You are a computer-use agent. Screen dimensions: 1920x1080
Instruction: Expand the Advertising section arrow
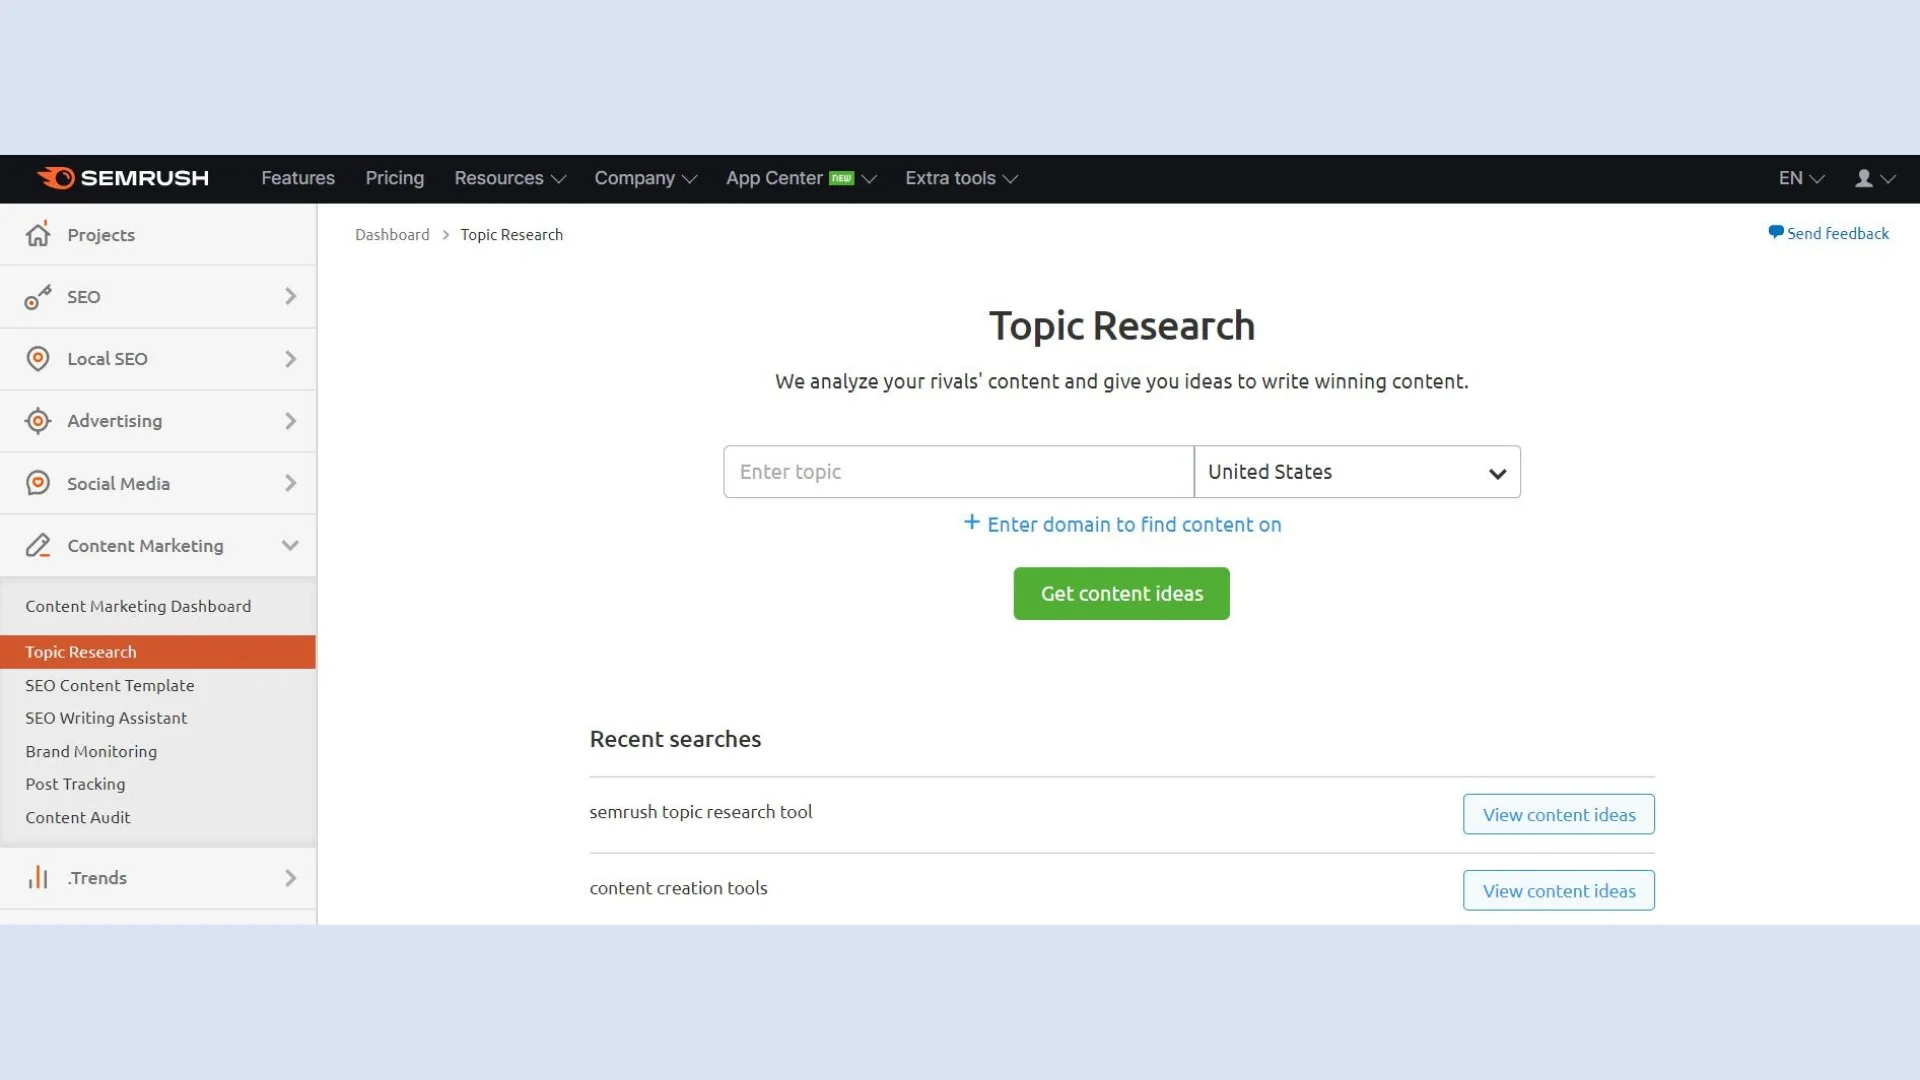pyautogui.click(x=290, y=421)
